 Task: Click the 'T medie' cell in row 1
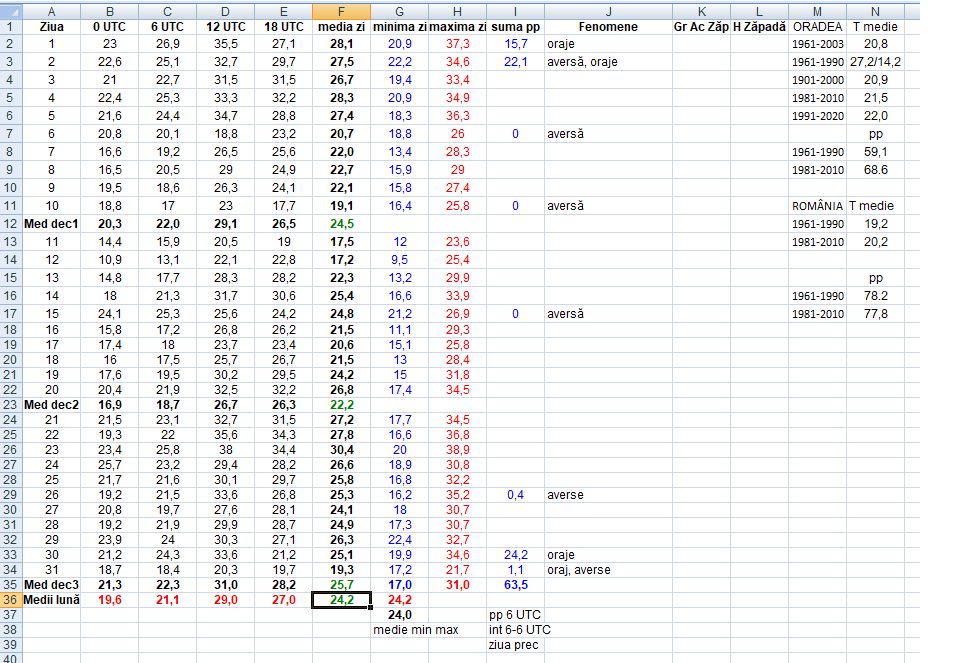[x=876, y=27]
